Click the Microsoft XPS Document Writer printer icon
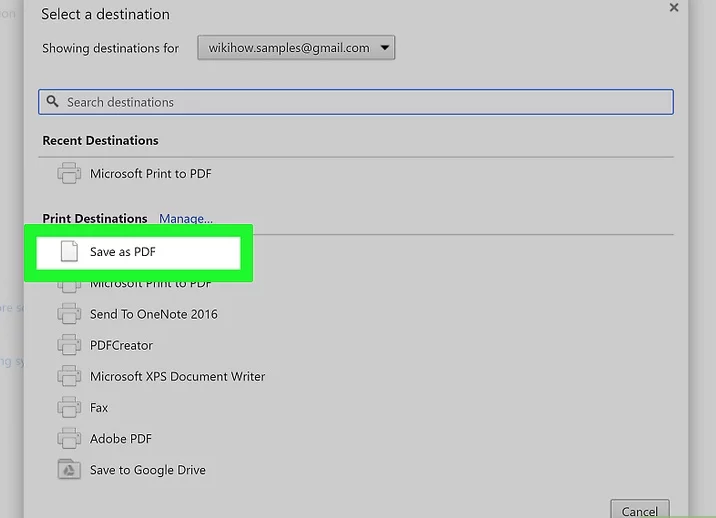The width and height of the screenshot is (716, 518). point(69,376)
